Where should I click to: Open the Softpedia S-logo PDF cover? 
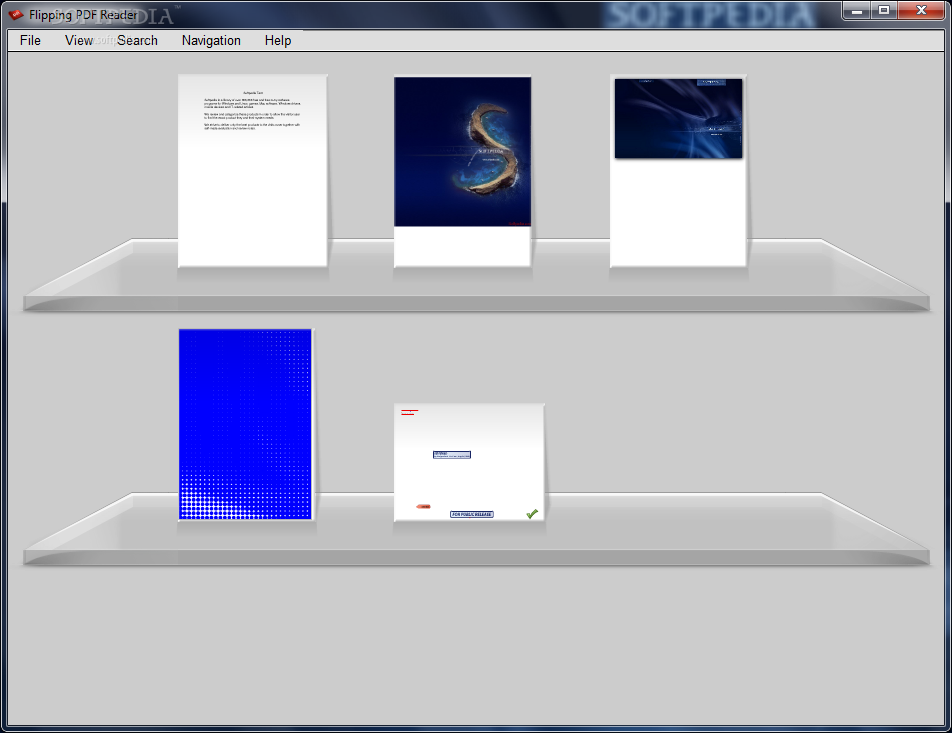pos(463,171)
